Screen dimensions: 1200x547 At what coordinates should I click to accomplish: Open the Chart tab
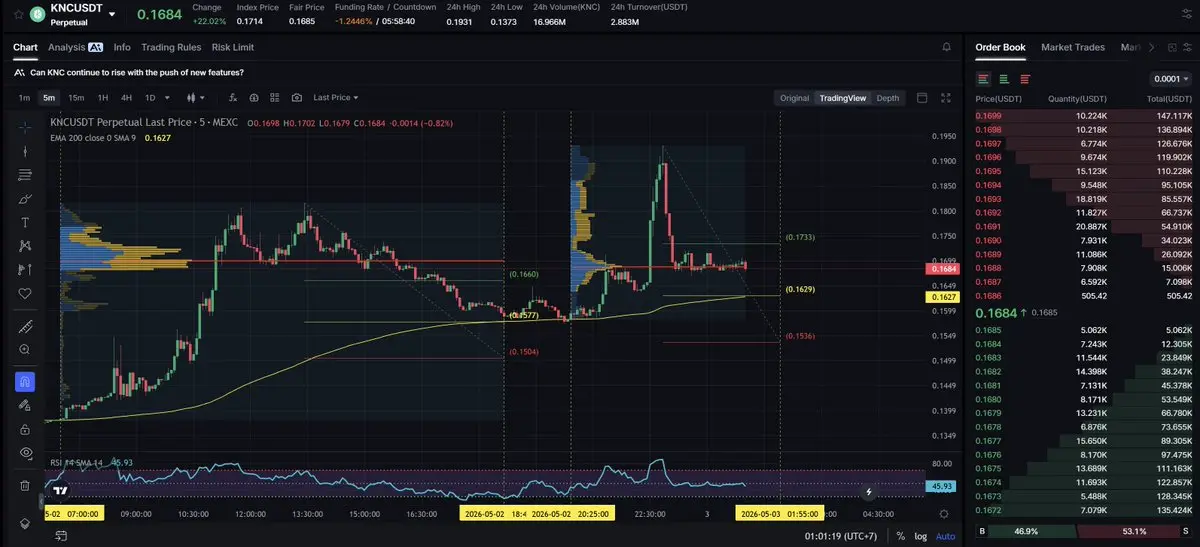point(25,47)
